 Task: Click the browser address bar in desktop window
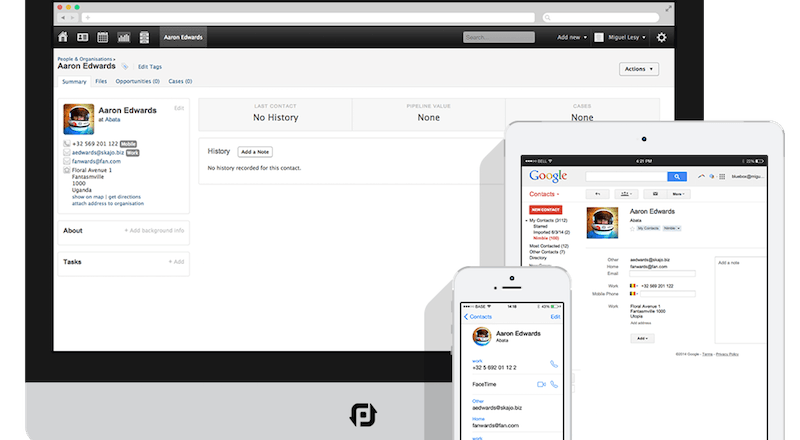308,17
